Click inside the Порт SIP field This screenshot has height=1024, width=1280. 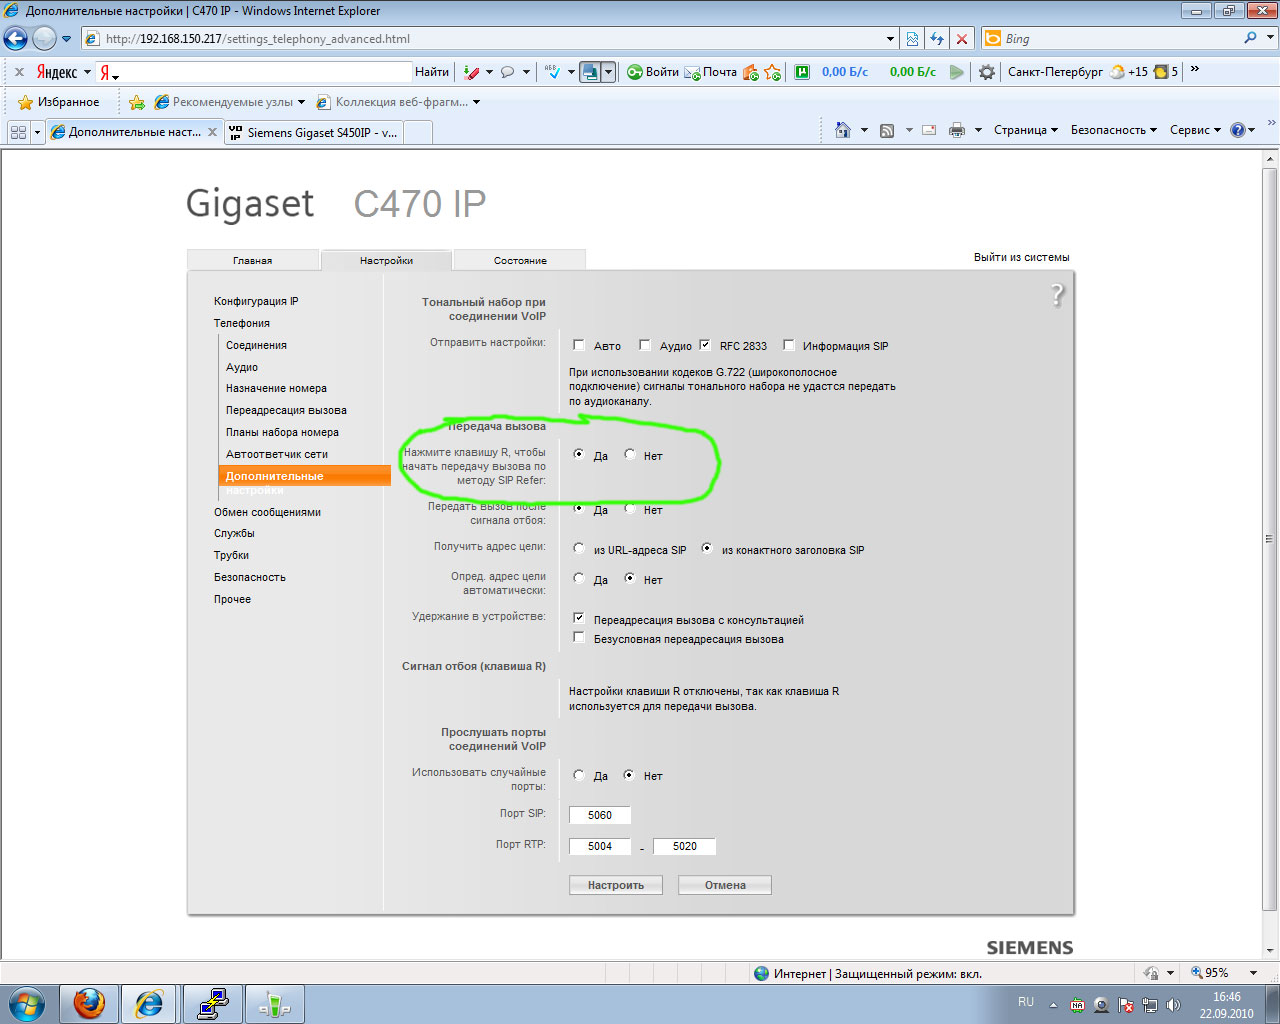click(600, 815)
